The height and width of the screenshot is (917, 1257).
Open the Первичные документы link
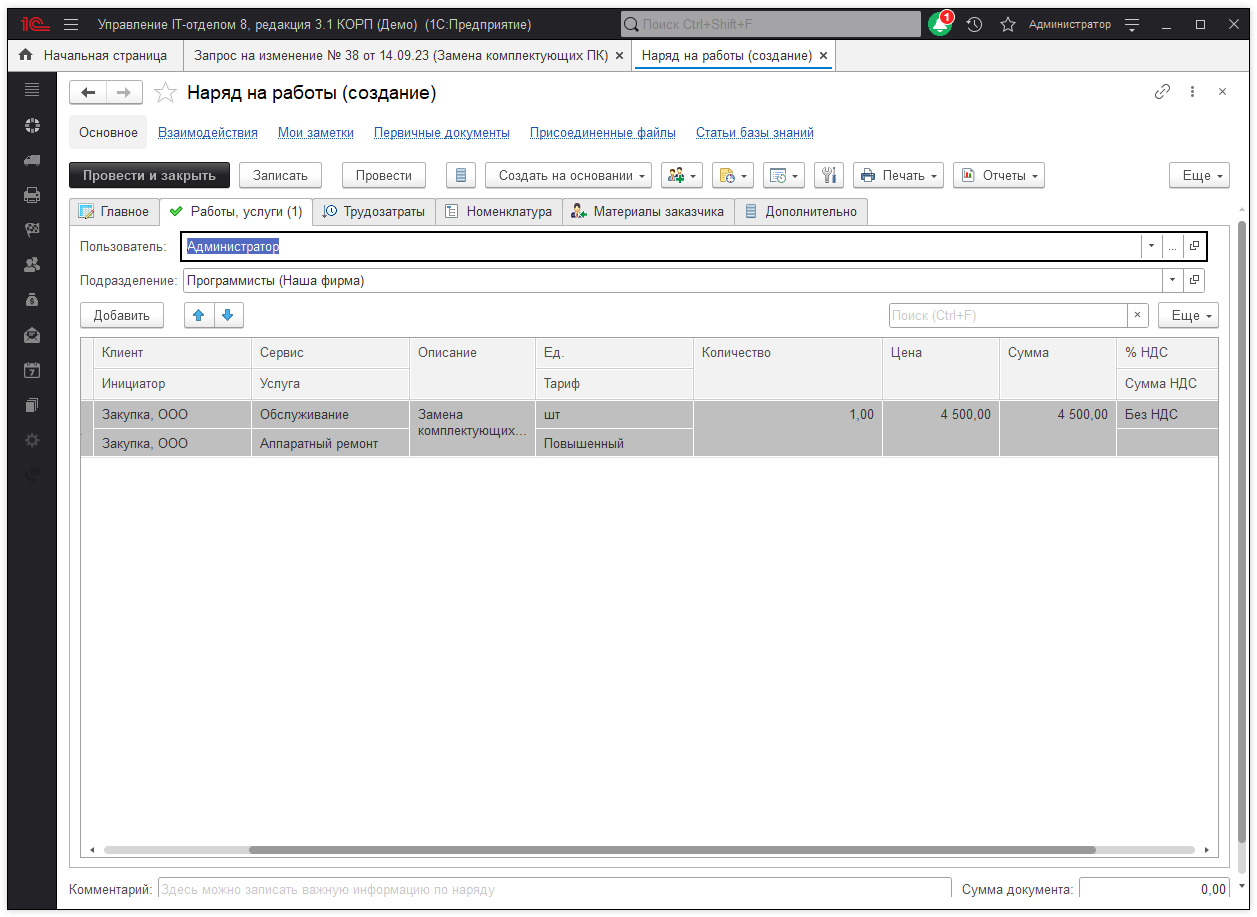(441, 132)
